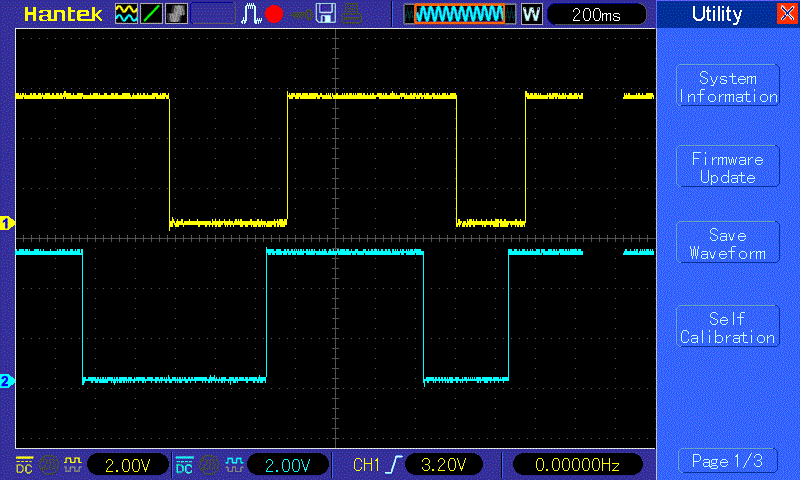Image resolution: width=800 pixels, height=480 pixels.
Task: Click the CH1 DC coupling indicator
Action: click(24, 464)
